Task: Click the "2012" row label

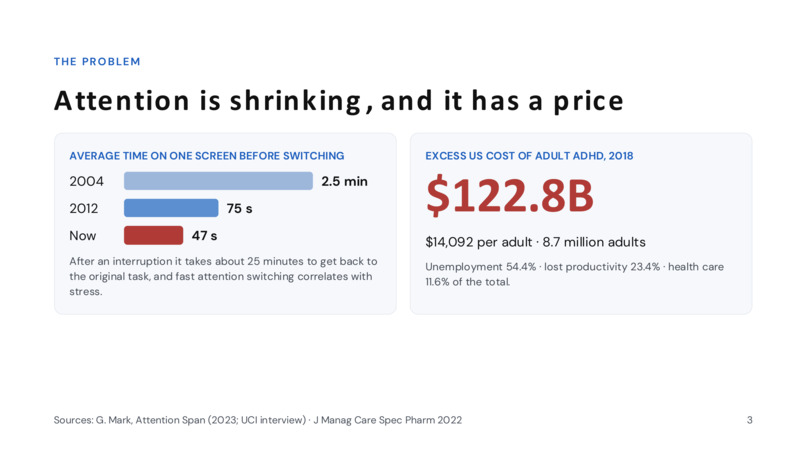Action: tap(84, 209)
